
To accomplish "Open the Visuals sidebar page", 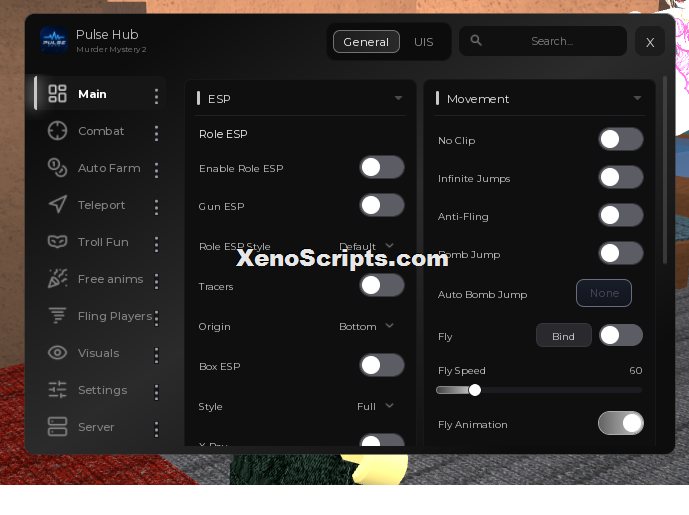I will point(98,353).
